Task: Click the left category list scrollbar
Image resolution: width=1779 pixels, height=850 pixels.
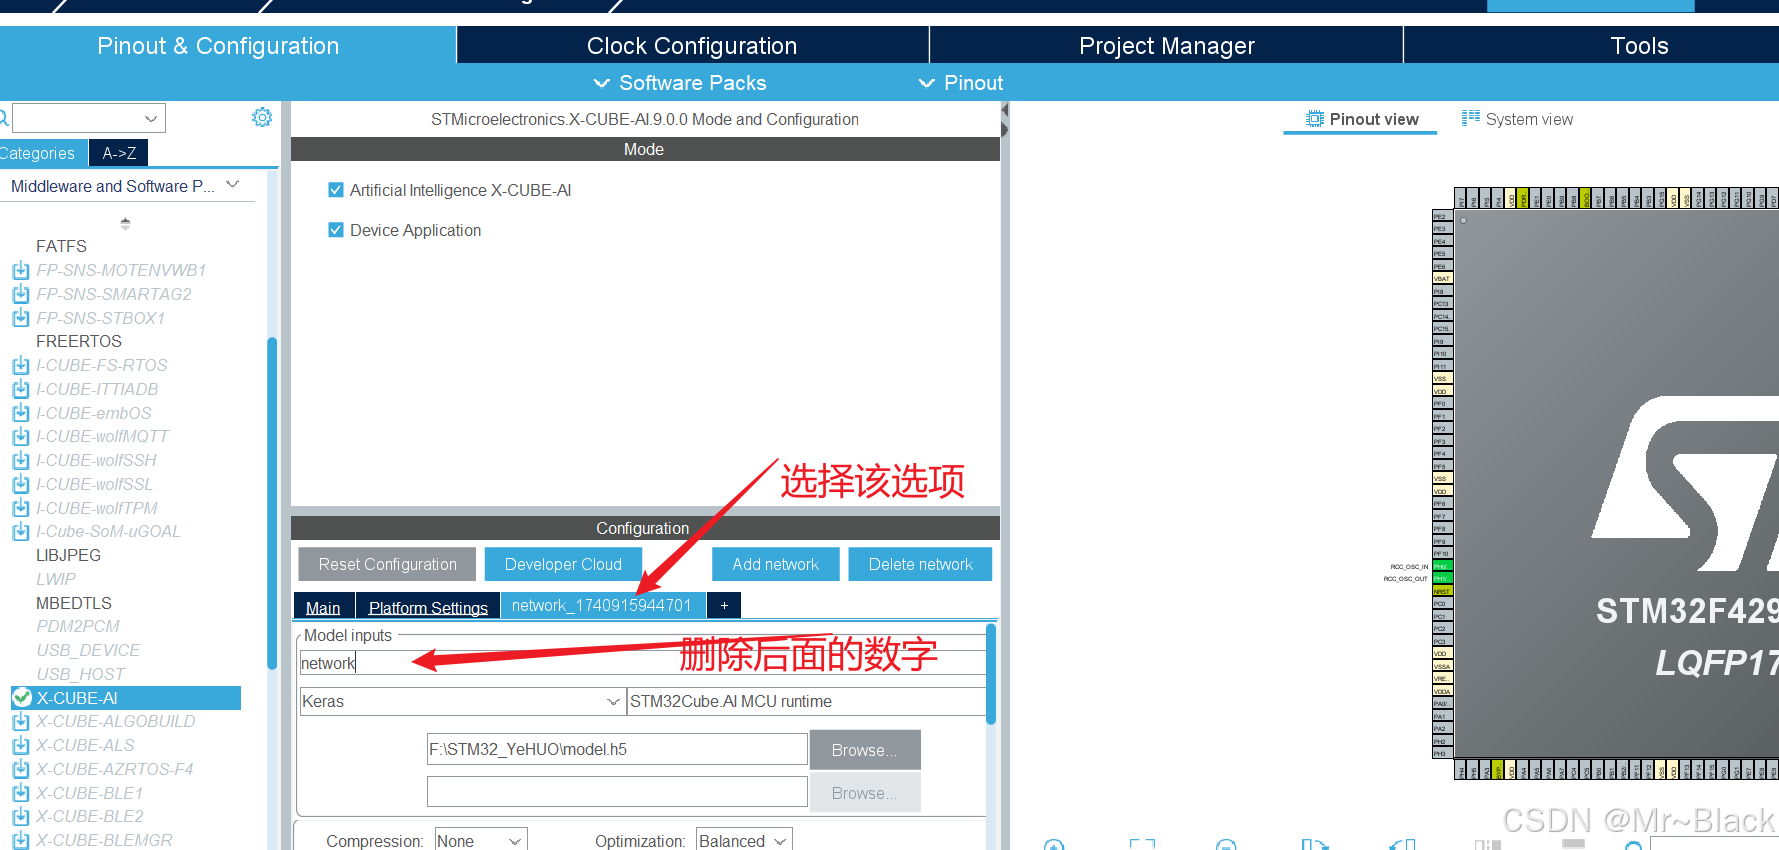Action: point(271,503)
